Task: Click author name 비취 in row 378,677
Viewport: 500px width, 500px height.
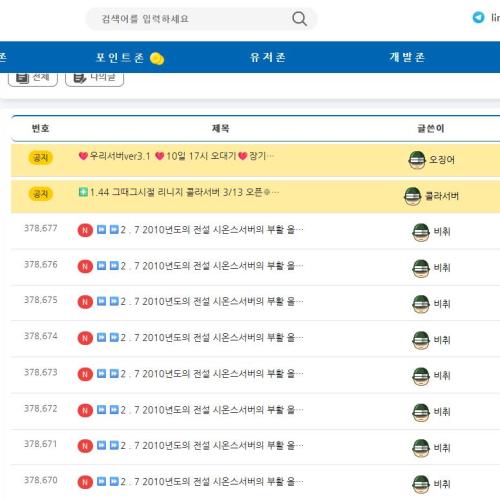Action: (x=442, y=232)
